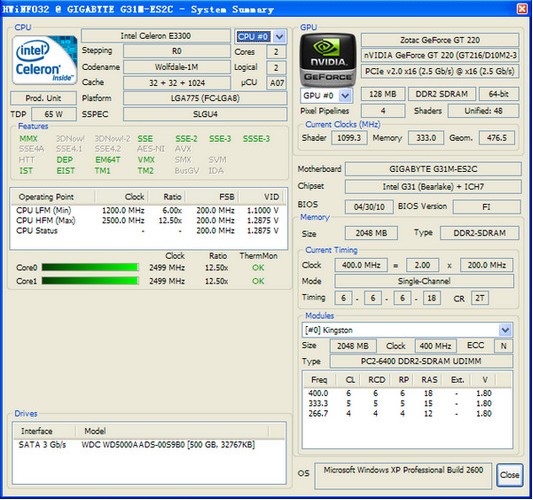Click the Motherboard GIGABYTE G31M-ES2C field

point(433,169)
